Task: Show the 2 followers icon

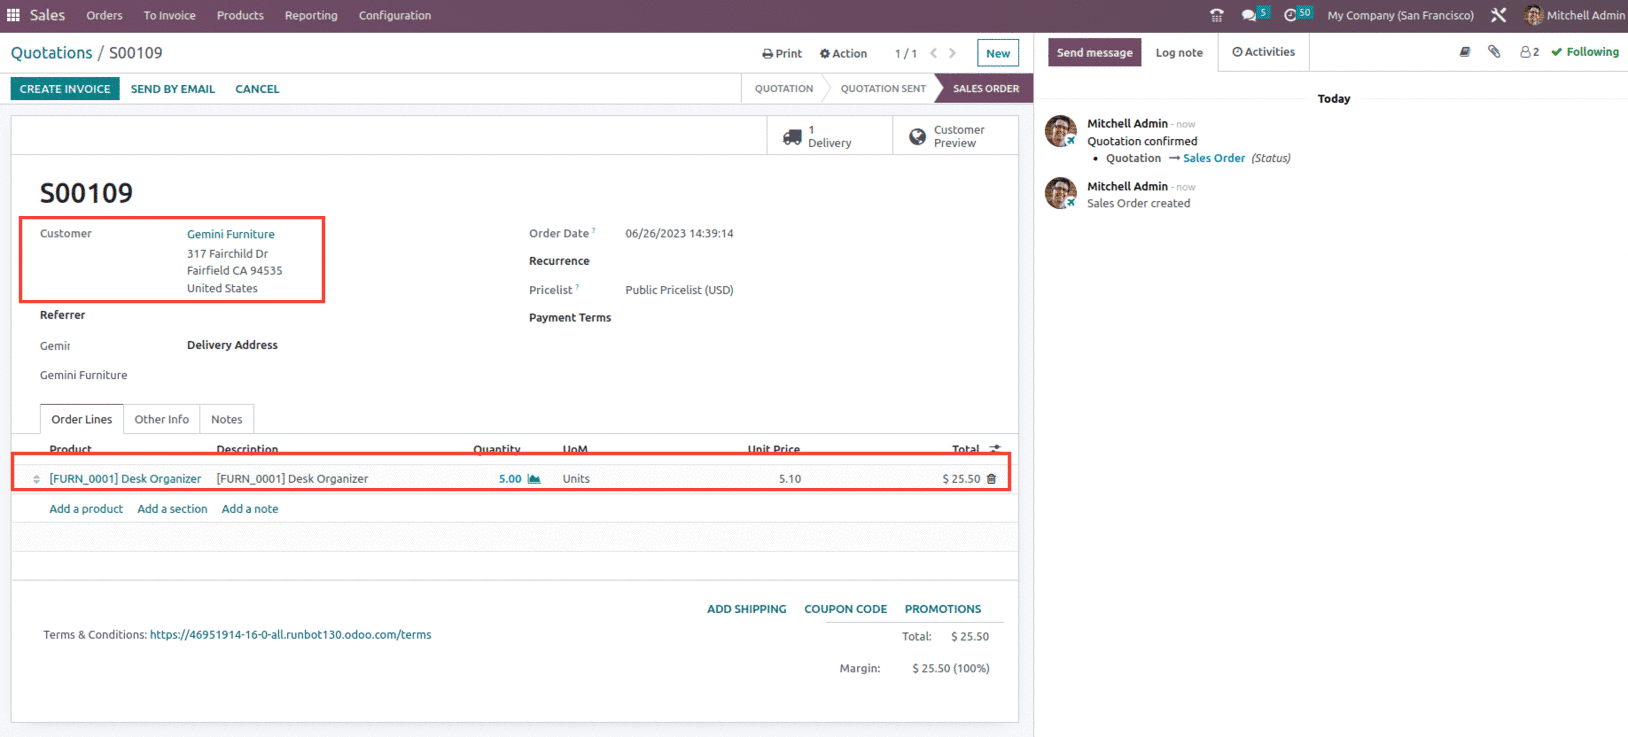Action: point(1529,52)
